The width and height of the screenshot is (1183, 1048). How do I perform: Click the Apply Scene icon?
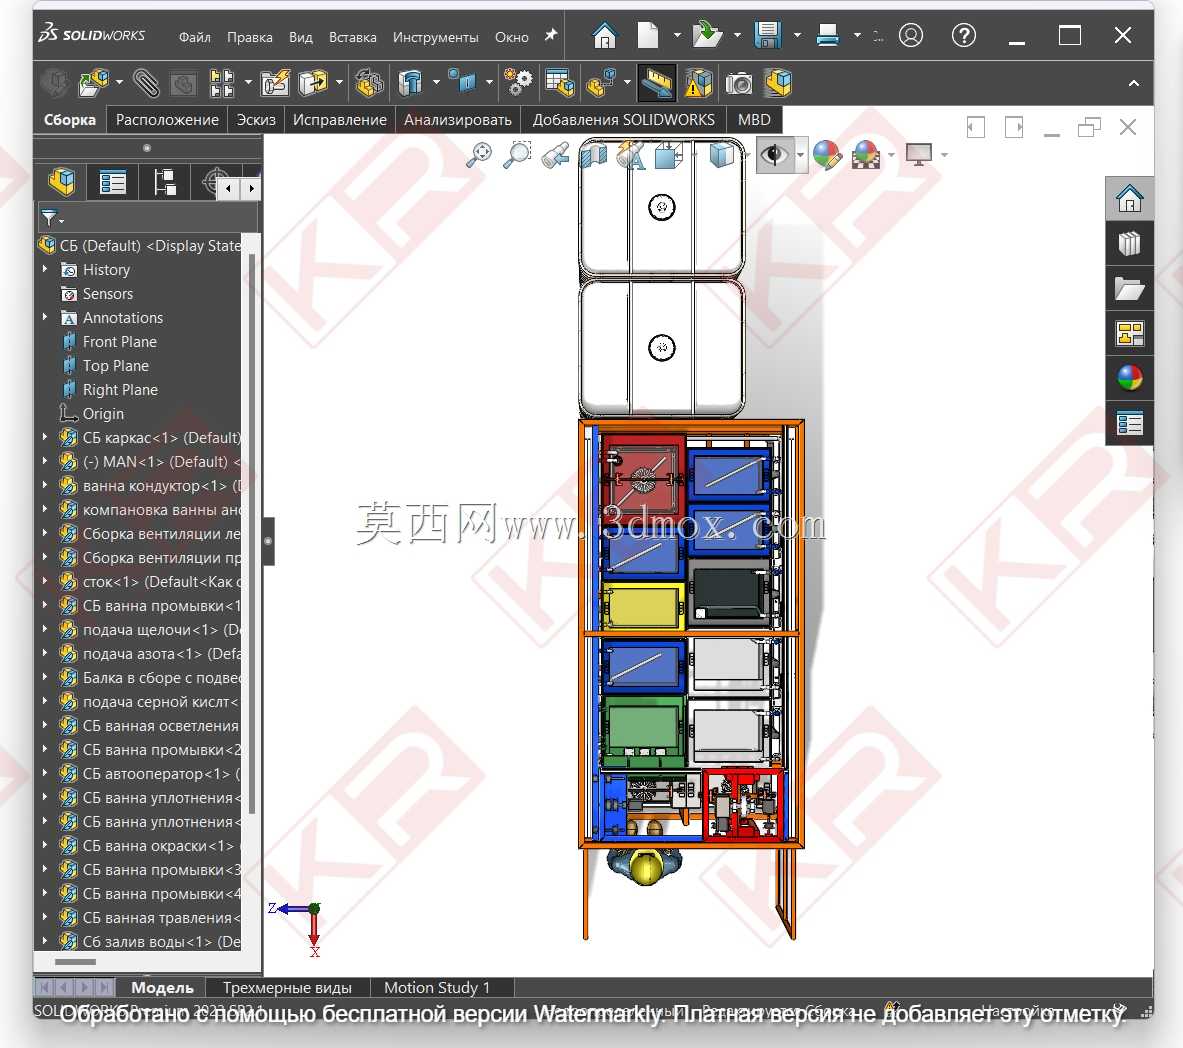point(865,155)
